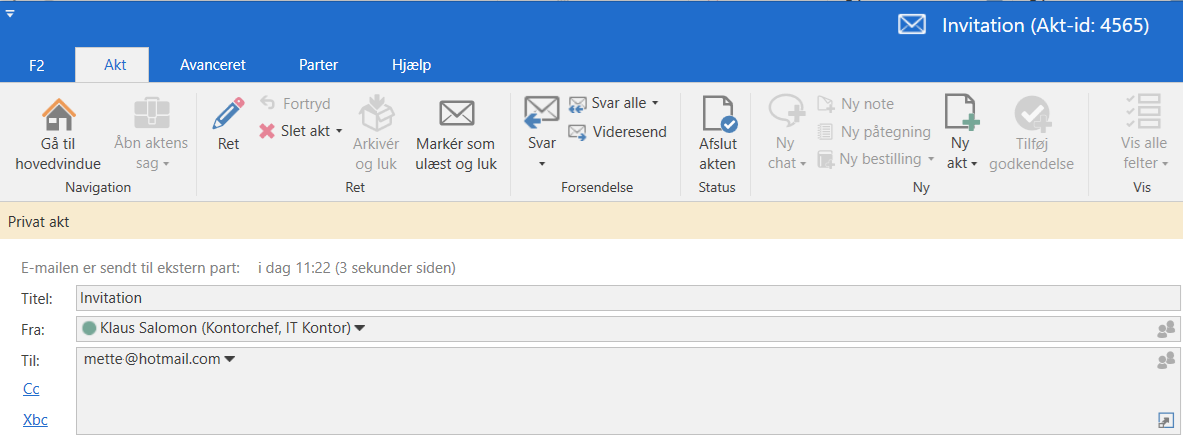Click the Afslut akten document icon
1183x435 pixels.
pyautogui.click(x=717, y=114)
